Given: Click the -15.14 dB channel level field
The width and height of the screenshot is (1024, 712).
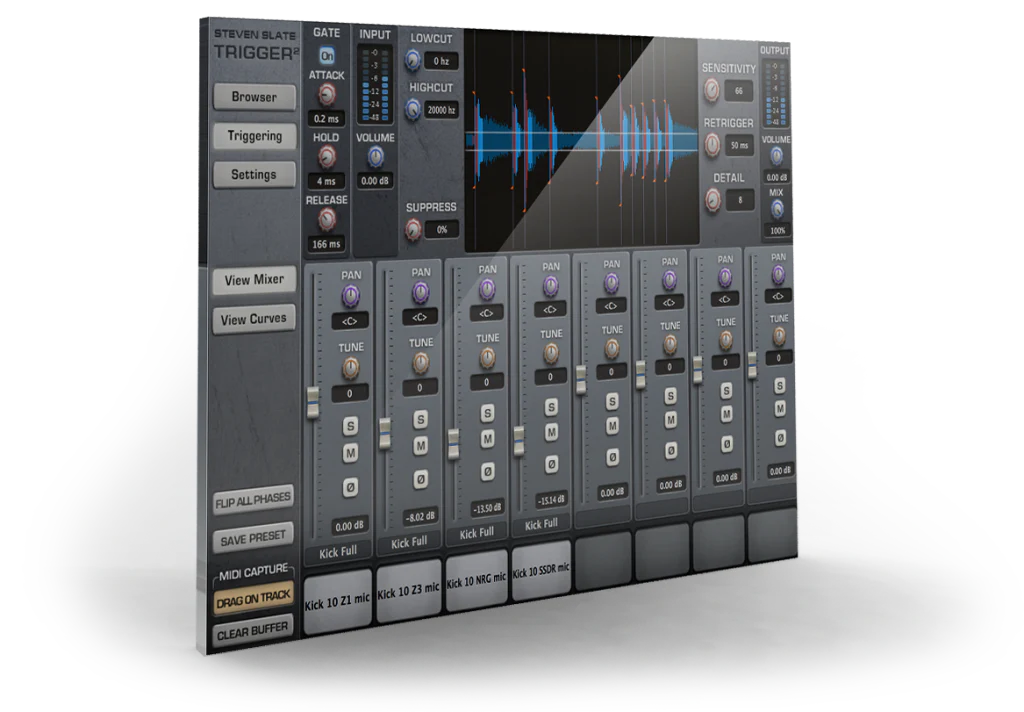Looking at the screenshot, I should (551, 501).
